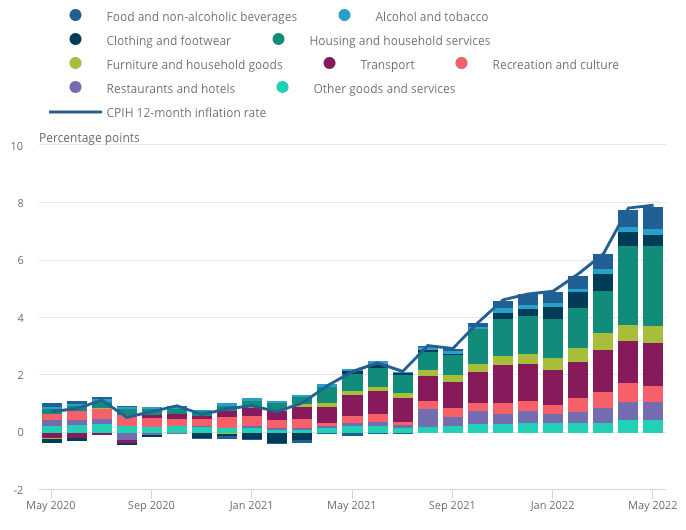686x530 pixels.
Task: Click the Furniture and household goods legend dot
Action: (75, 64)
